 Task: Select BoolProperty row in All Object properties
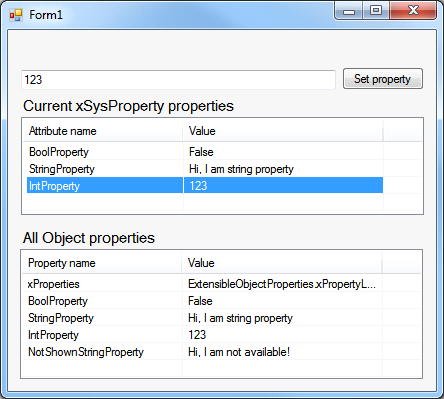click(x=204, y=301)
